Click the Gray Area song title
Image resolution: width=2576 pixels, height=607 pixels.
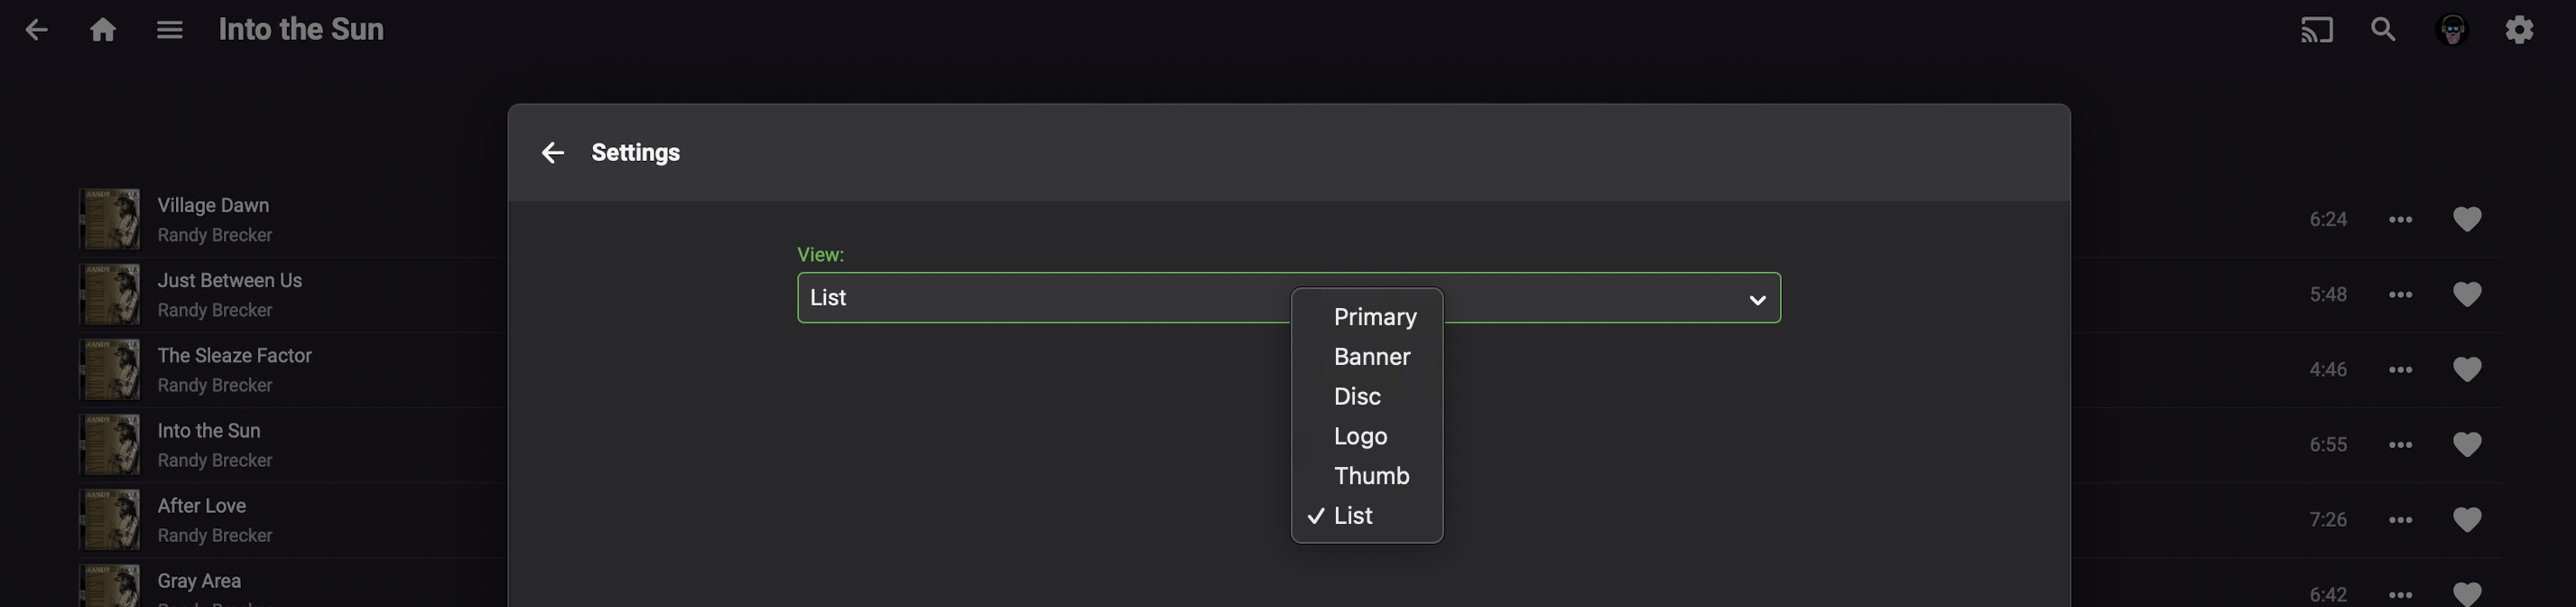199,581
